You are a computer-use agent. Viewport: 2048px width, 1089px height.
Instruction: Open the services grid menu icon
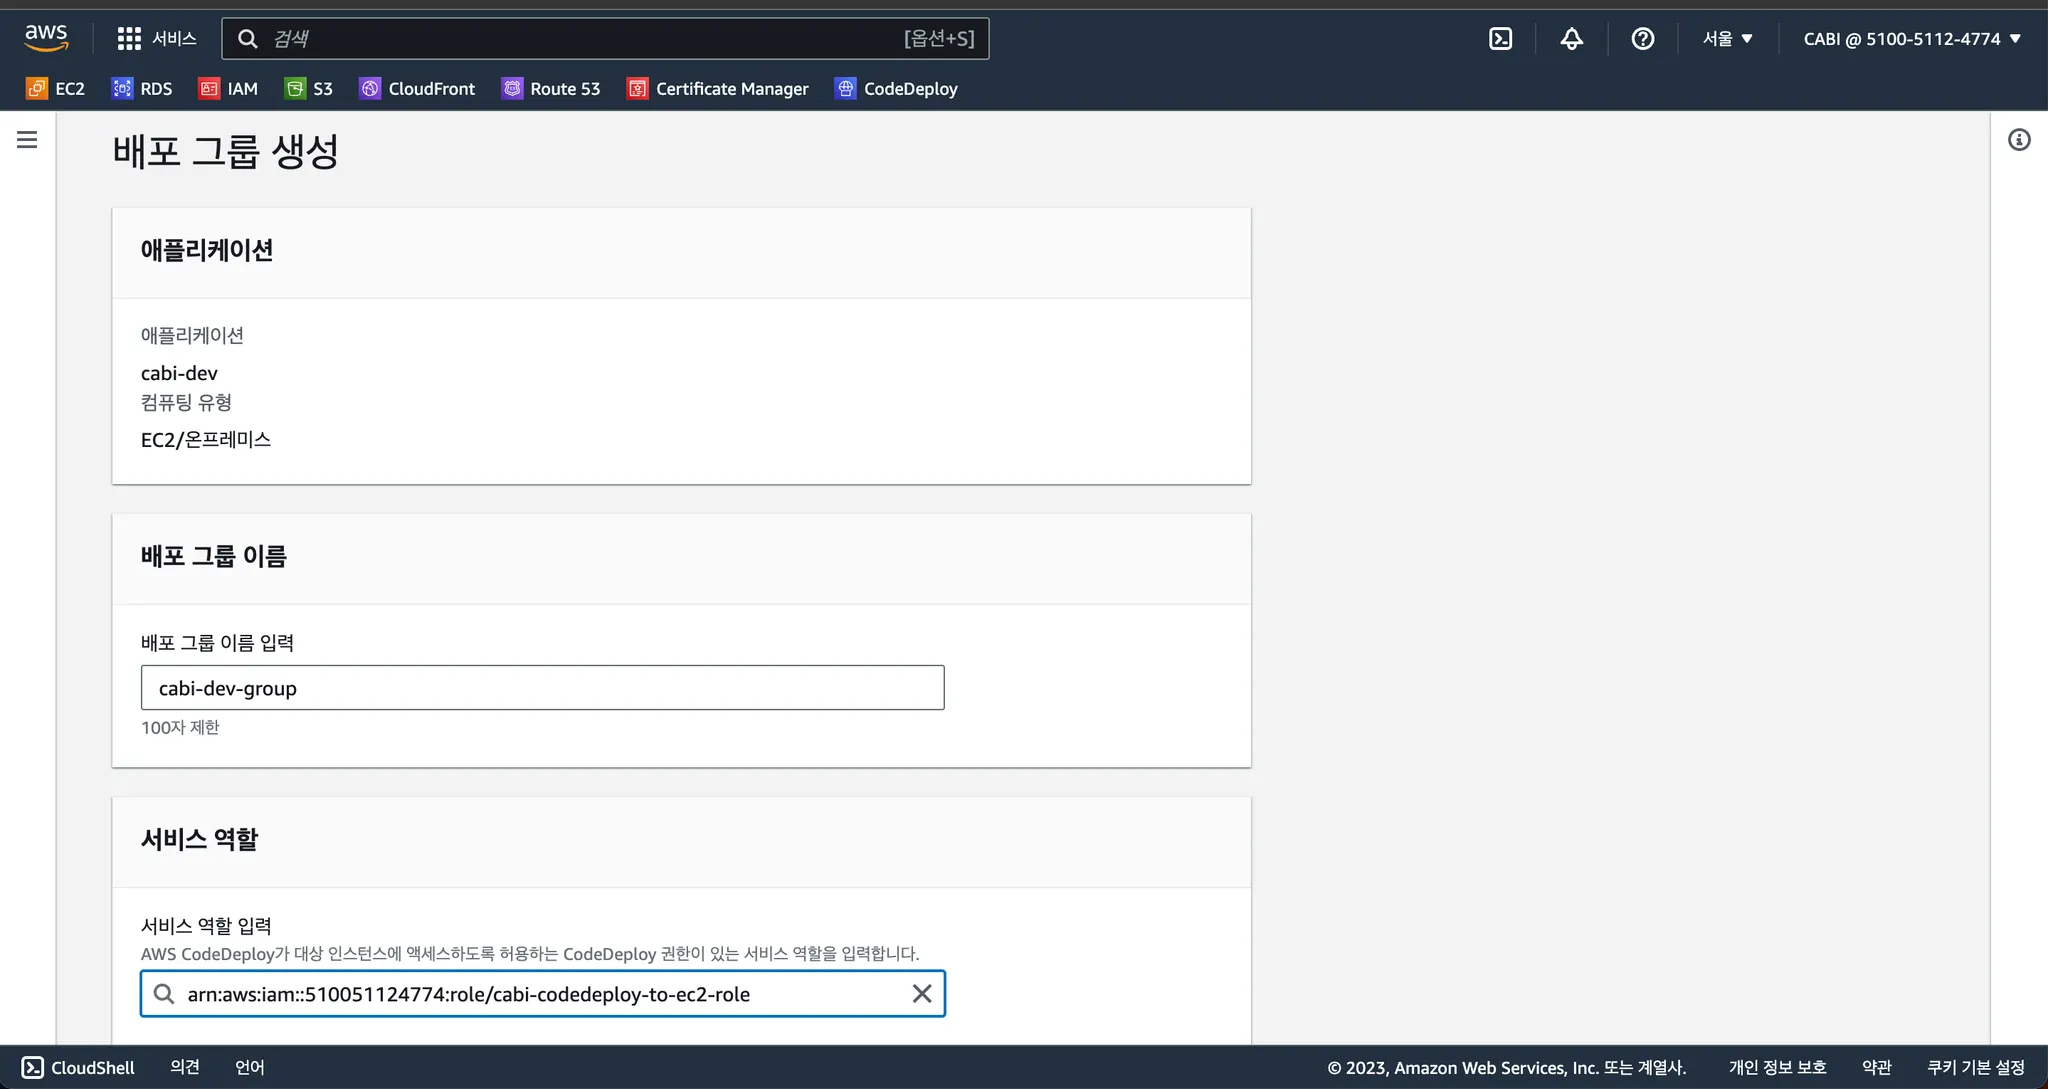(x=129, y=39)
